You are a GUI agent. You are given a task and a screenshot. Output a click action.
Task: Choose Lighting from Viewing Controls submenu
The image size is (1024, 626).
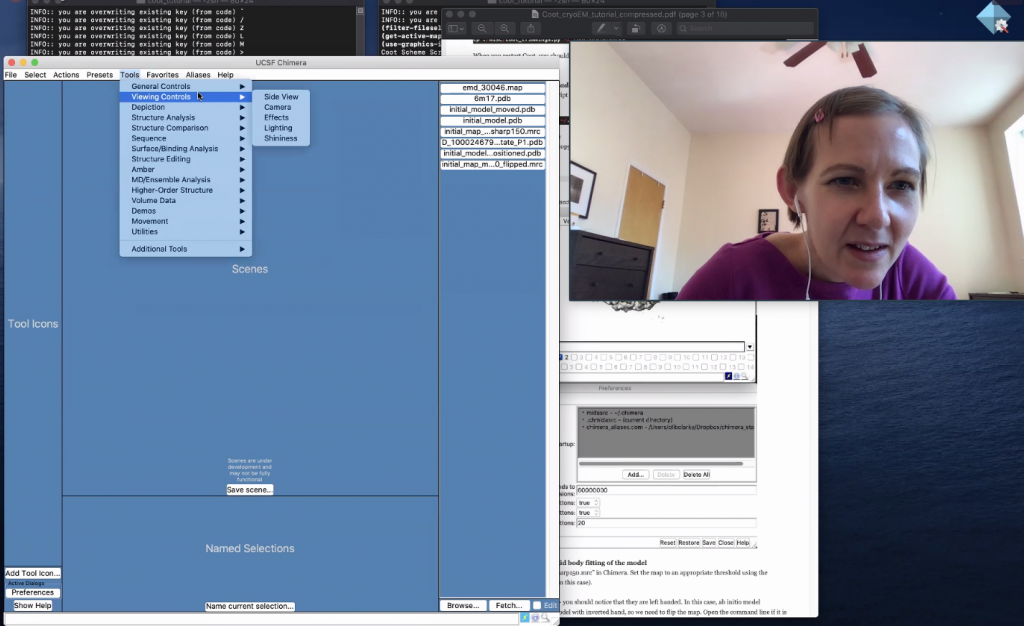[281, 128]
